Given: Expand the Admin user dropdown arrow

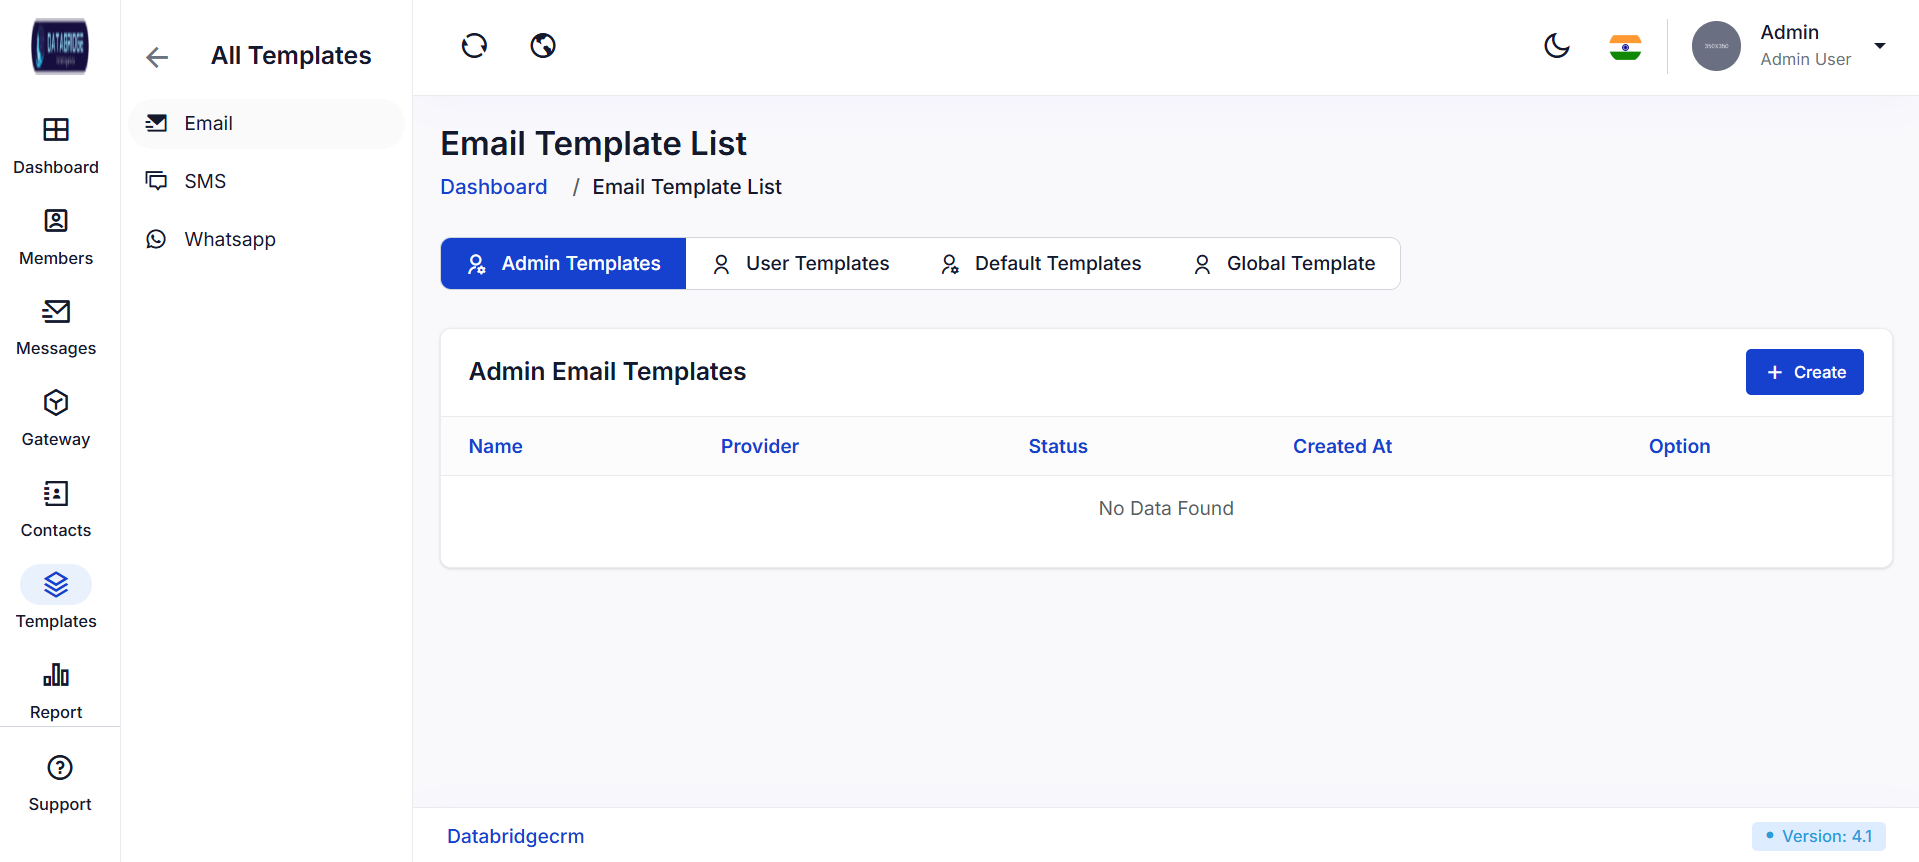Looking at the screenshot, I should pos(1880,46).
